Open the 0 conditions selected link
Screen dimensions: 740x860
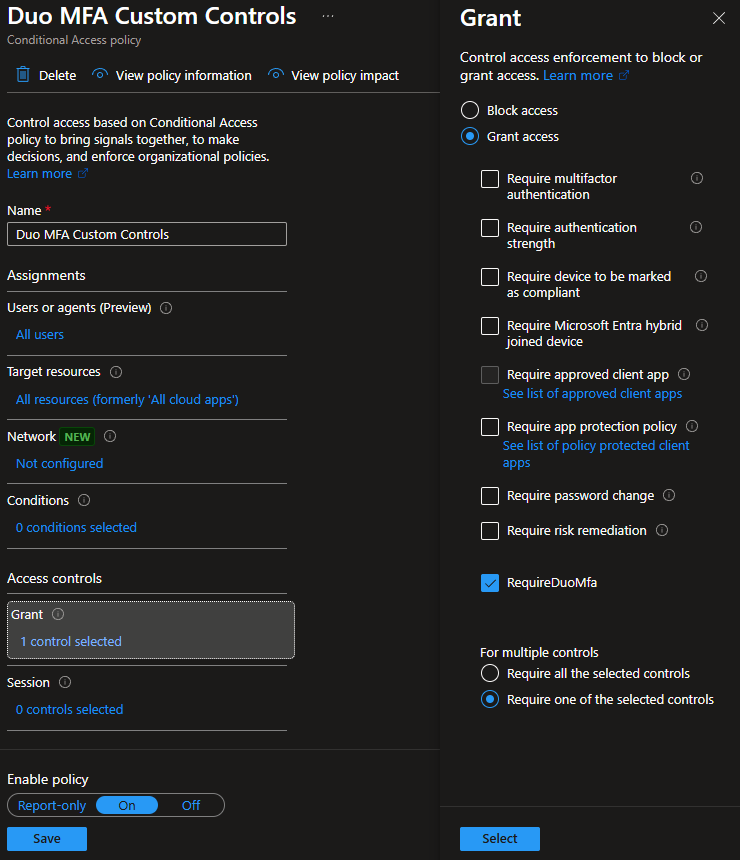coord(76,527)
